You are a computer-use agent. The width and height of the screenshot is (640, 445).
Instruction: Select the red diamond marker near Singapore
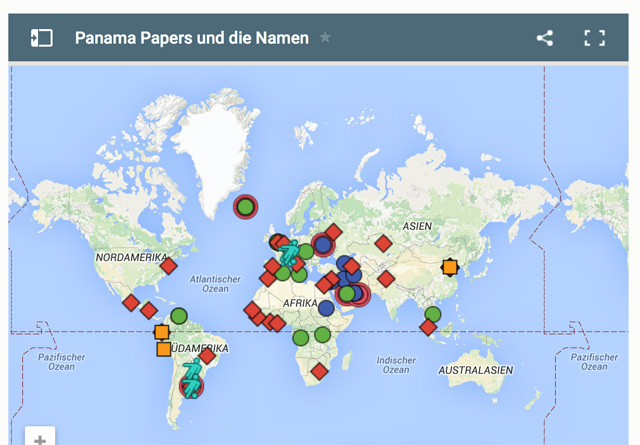point(428,327)
